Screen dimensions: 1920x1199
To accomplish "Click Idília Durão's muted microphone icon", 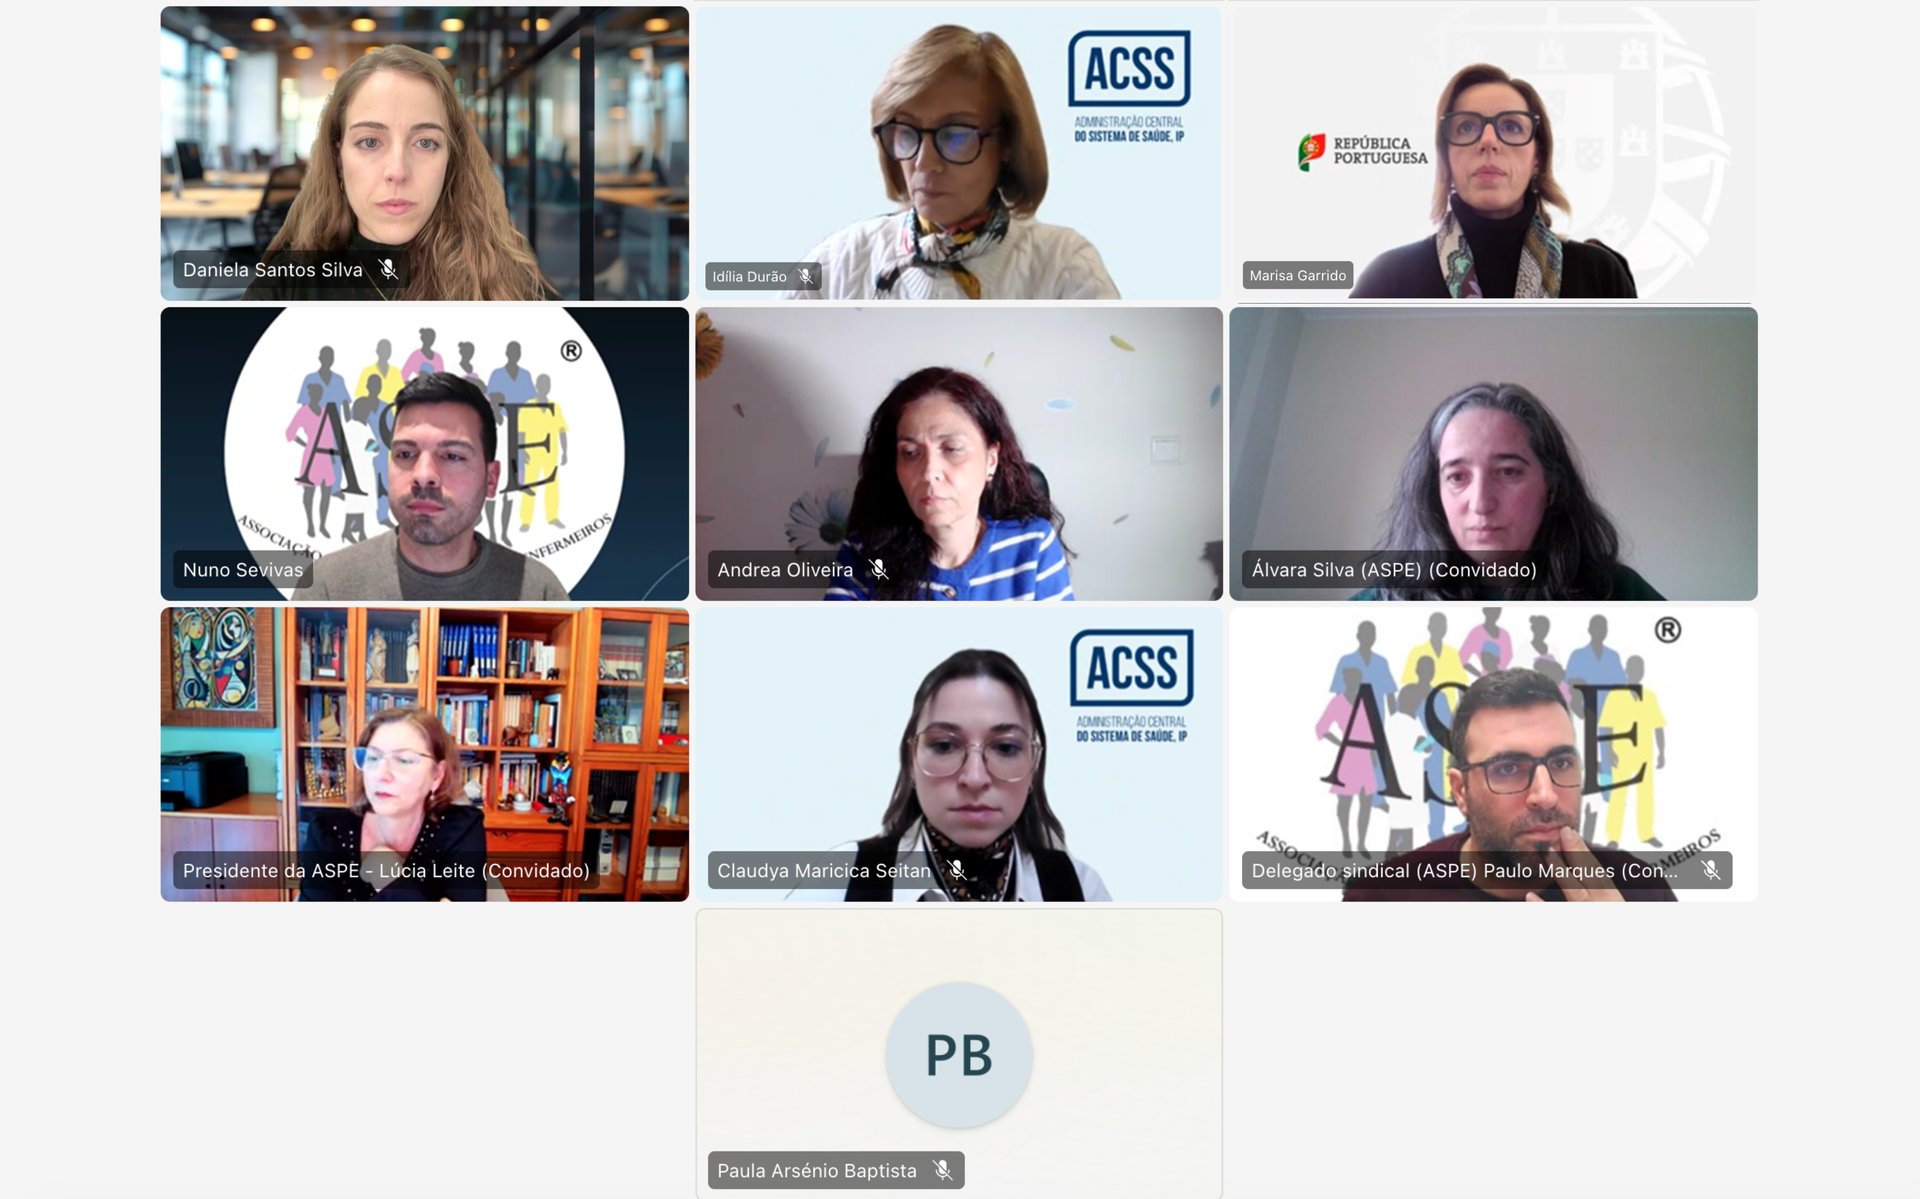I will pyautogui.click(x=805, y=276).
